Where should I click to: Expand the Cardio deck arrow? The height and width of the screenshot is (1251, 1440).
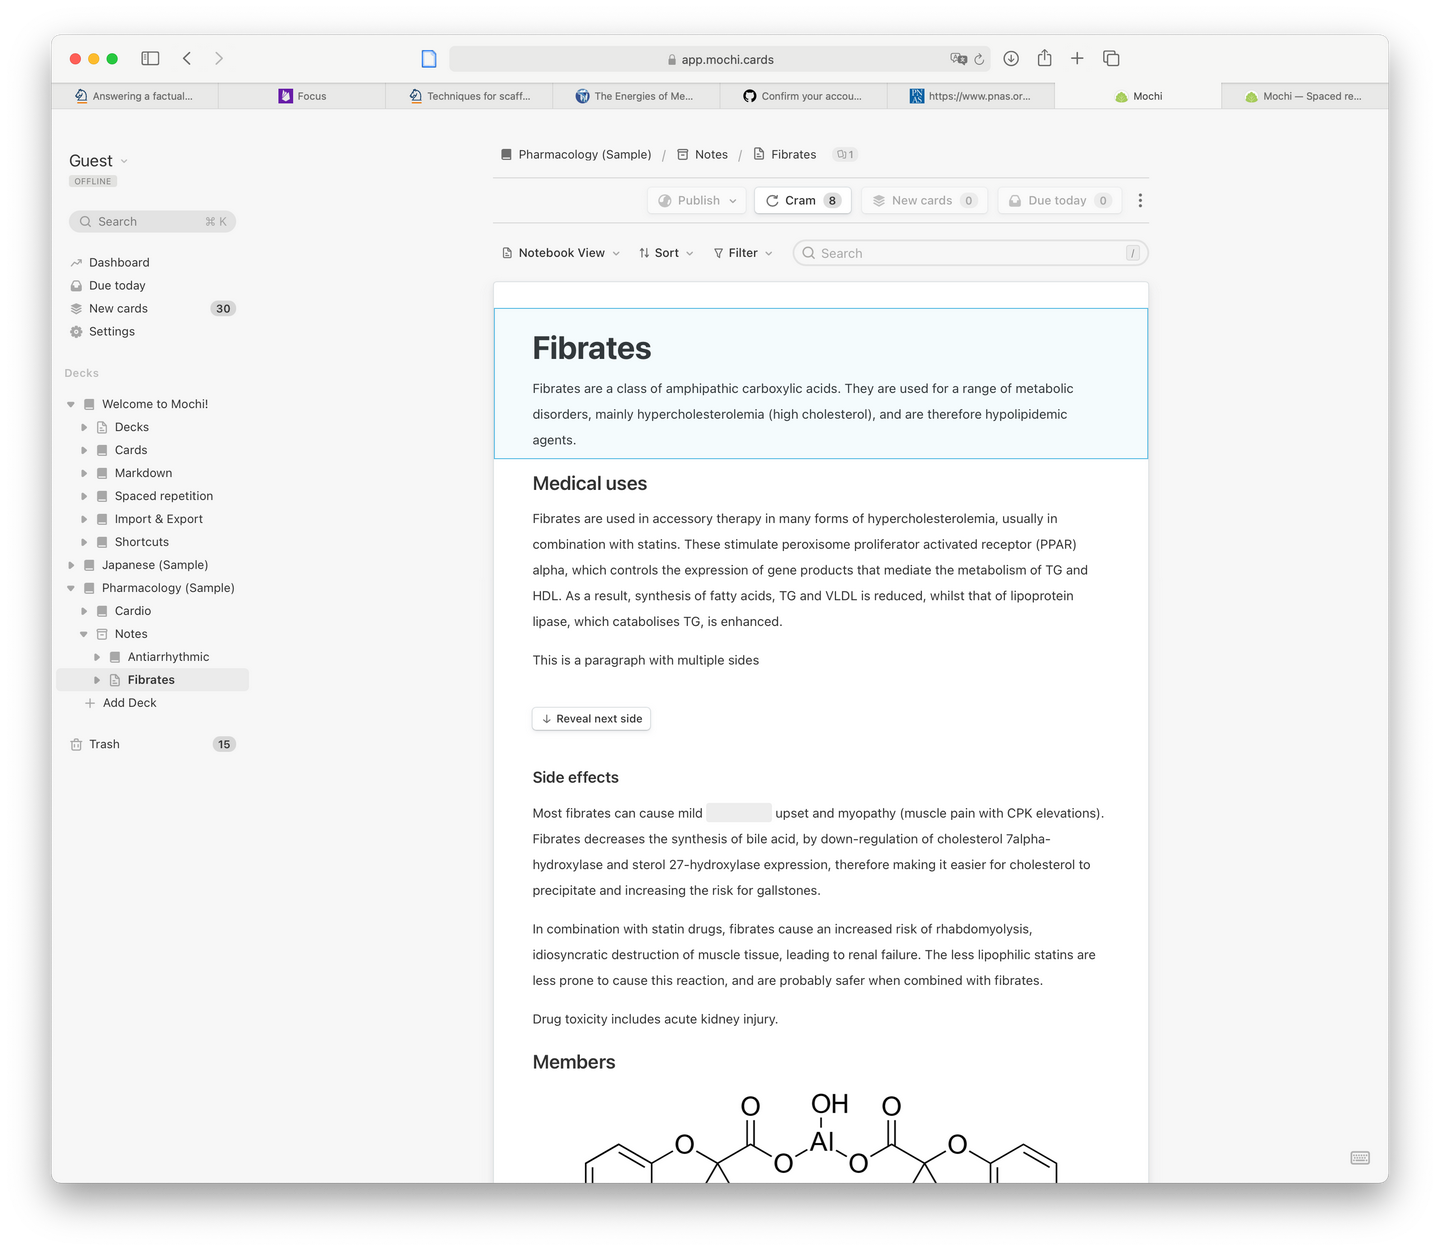tap(84, 612)
